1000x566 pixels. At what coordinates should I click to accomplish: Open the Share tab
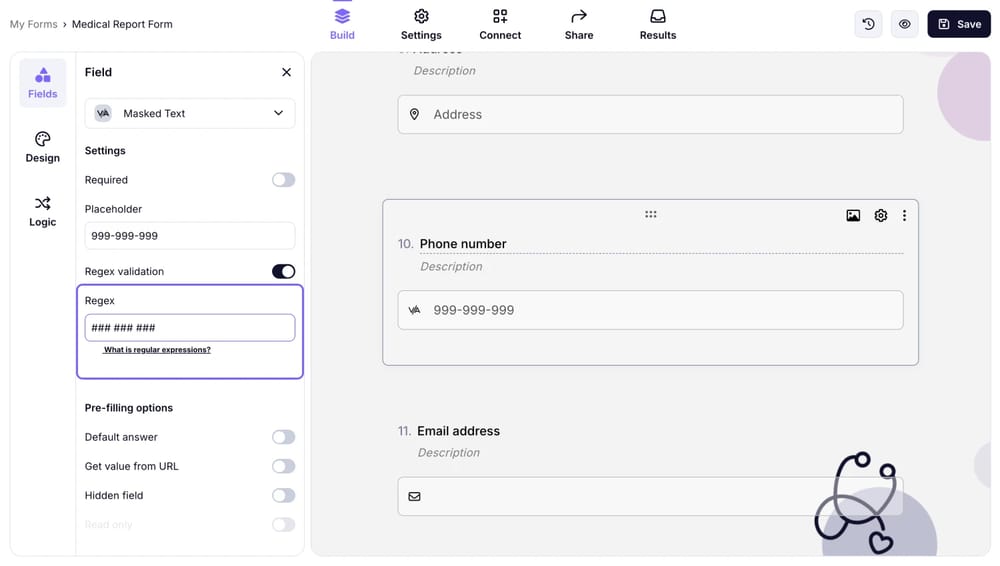(578, 25)
